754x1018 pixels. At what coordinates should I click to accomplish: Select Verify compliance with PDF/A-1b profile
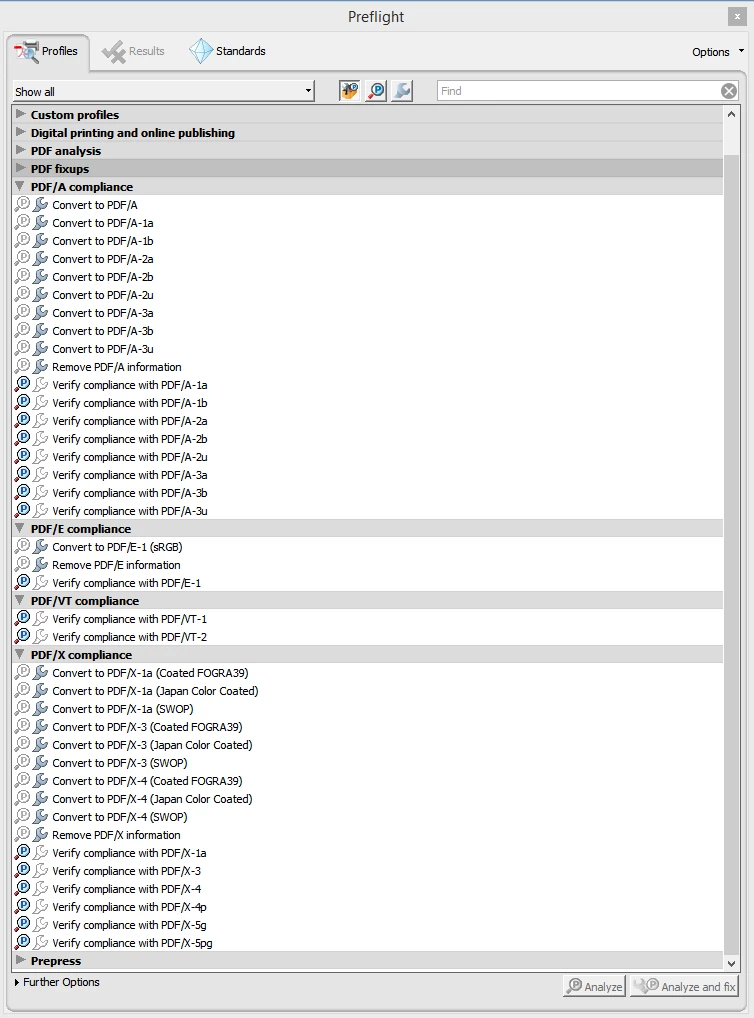(x=130, y=403)
